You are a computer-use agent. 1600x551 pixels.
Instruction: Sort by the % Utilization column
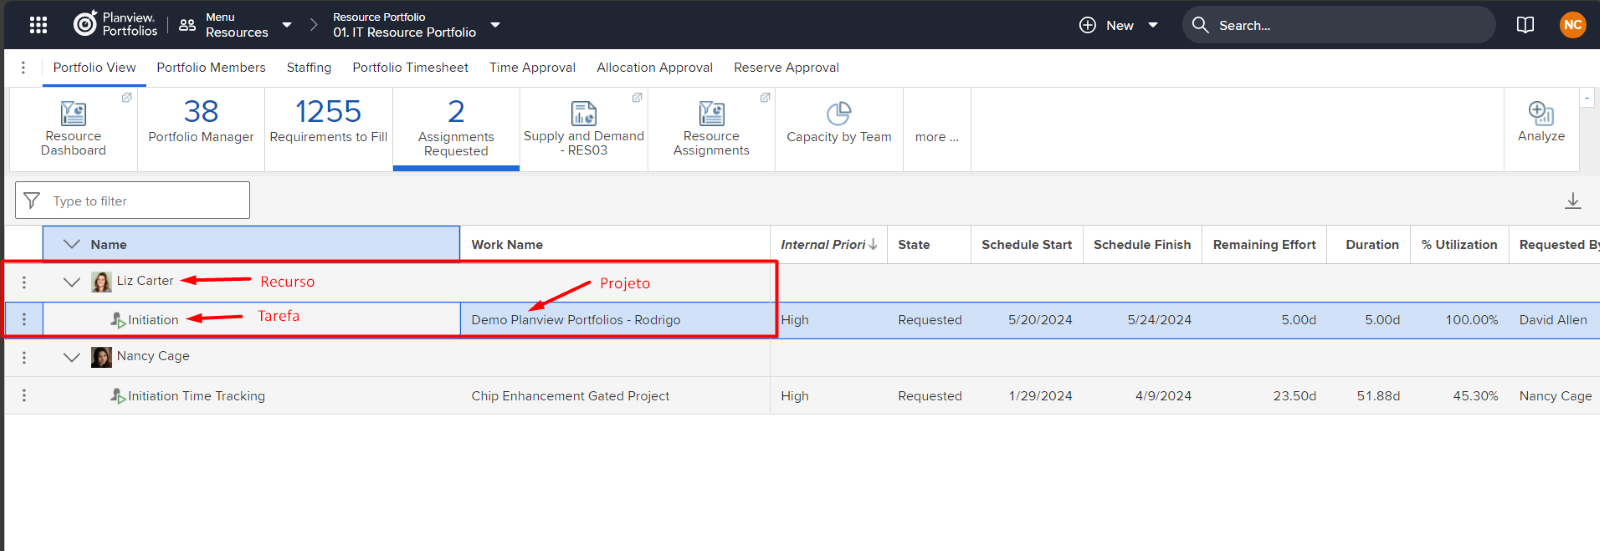click(1459, 244)
